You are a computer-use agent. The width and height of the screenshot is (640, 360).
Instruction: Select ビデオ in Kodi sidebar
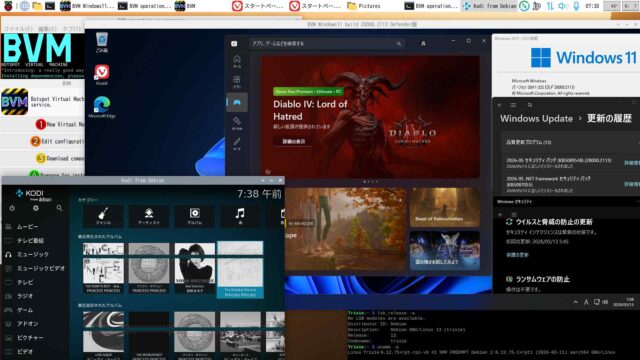(x=25, y=351)
